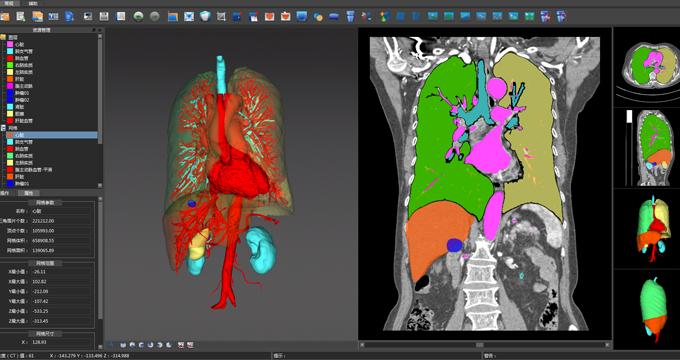Collapse the 网格 mesh group node

coord(3,128)
